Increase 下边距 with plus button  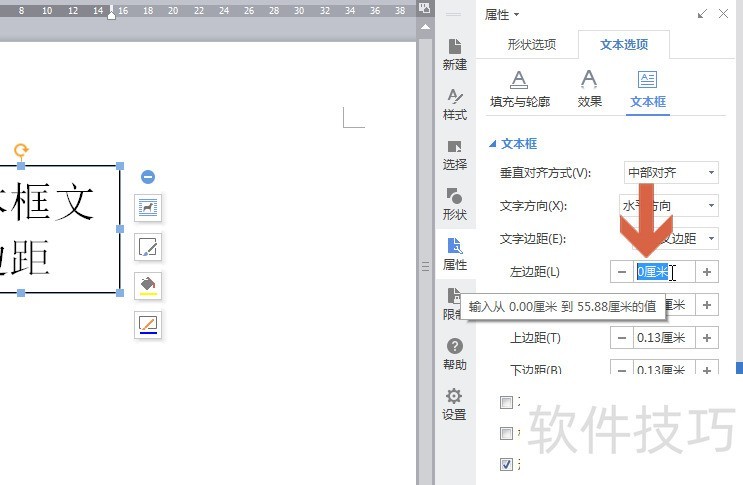pyautogui.click(x=707, y=368)
